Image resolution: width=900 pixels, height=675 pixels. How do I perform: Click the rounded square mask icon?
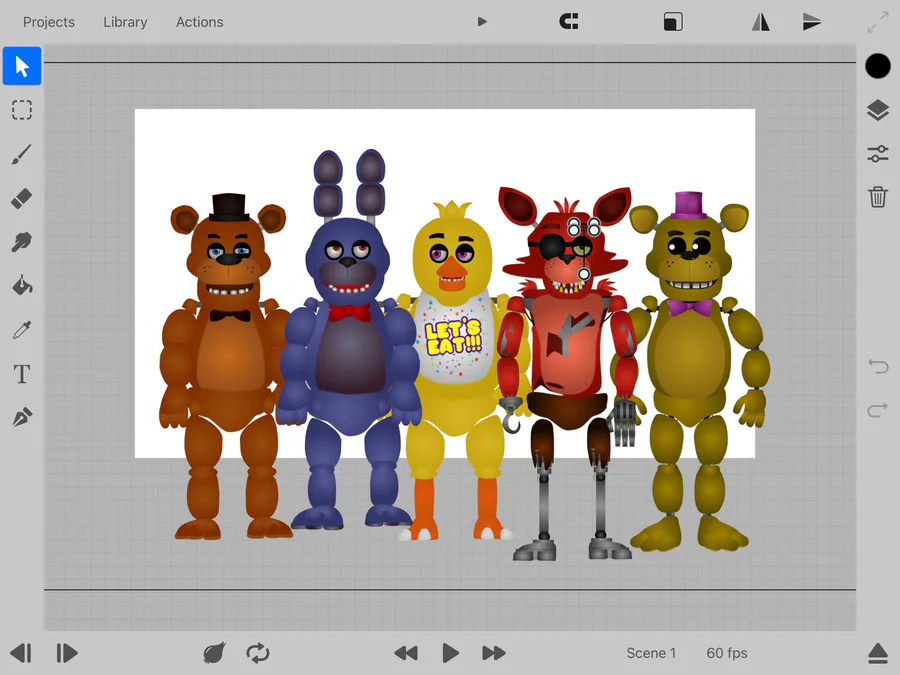click(673, 22)
